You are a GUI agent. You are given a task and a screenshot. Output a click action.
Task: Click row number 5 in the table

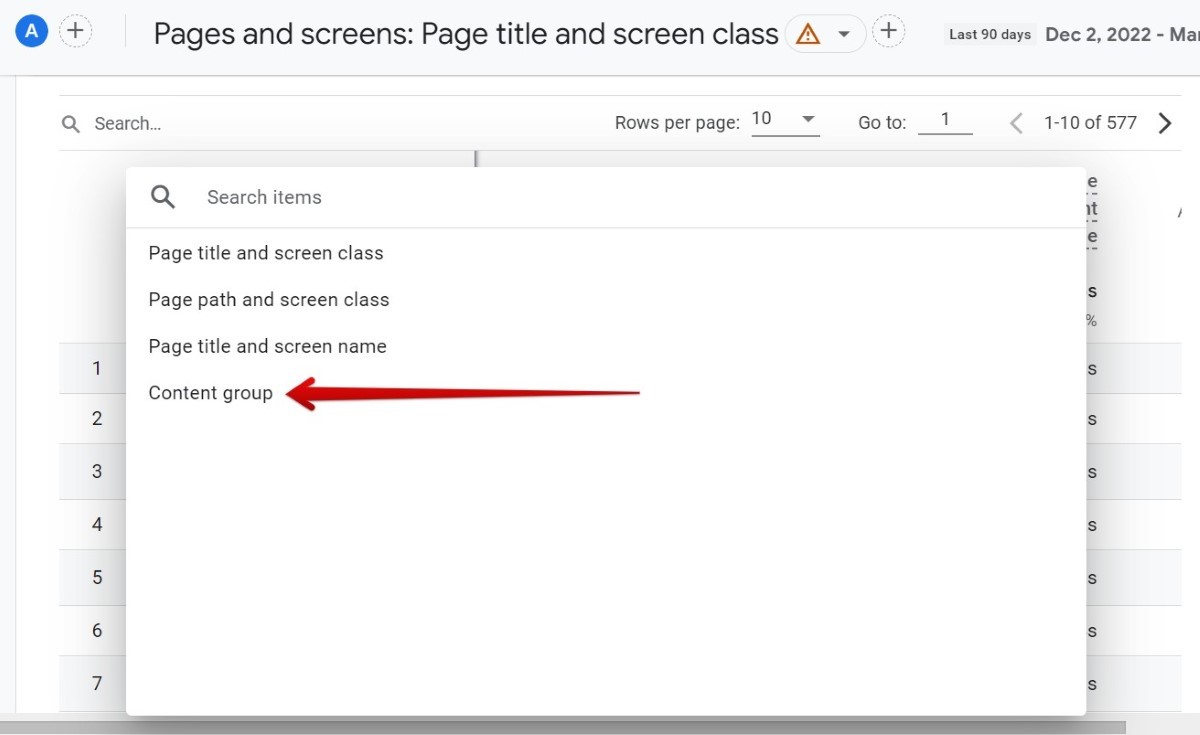97,577
